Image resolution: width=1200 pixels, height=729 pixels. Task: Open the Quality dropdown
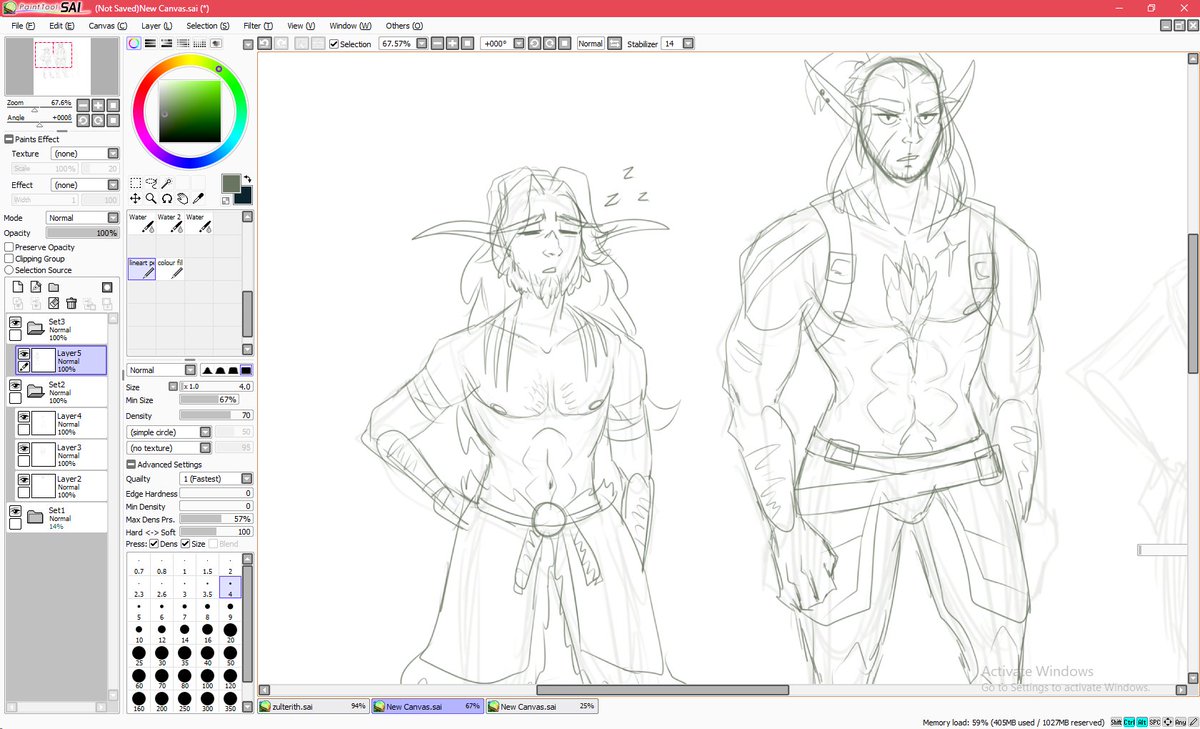[246, 479]
